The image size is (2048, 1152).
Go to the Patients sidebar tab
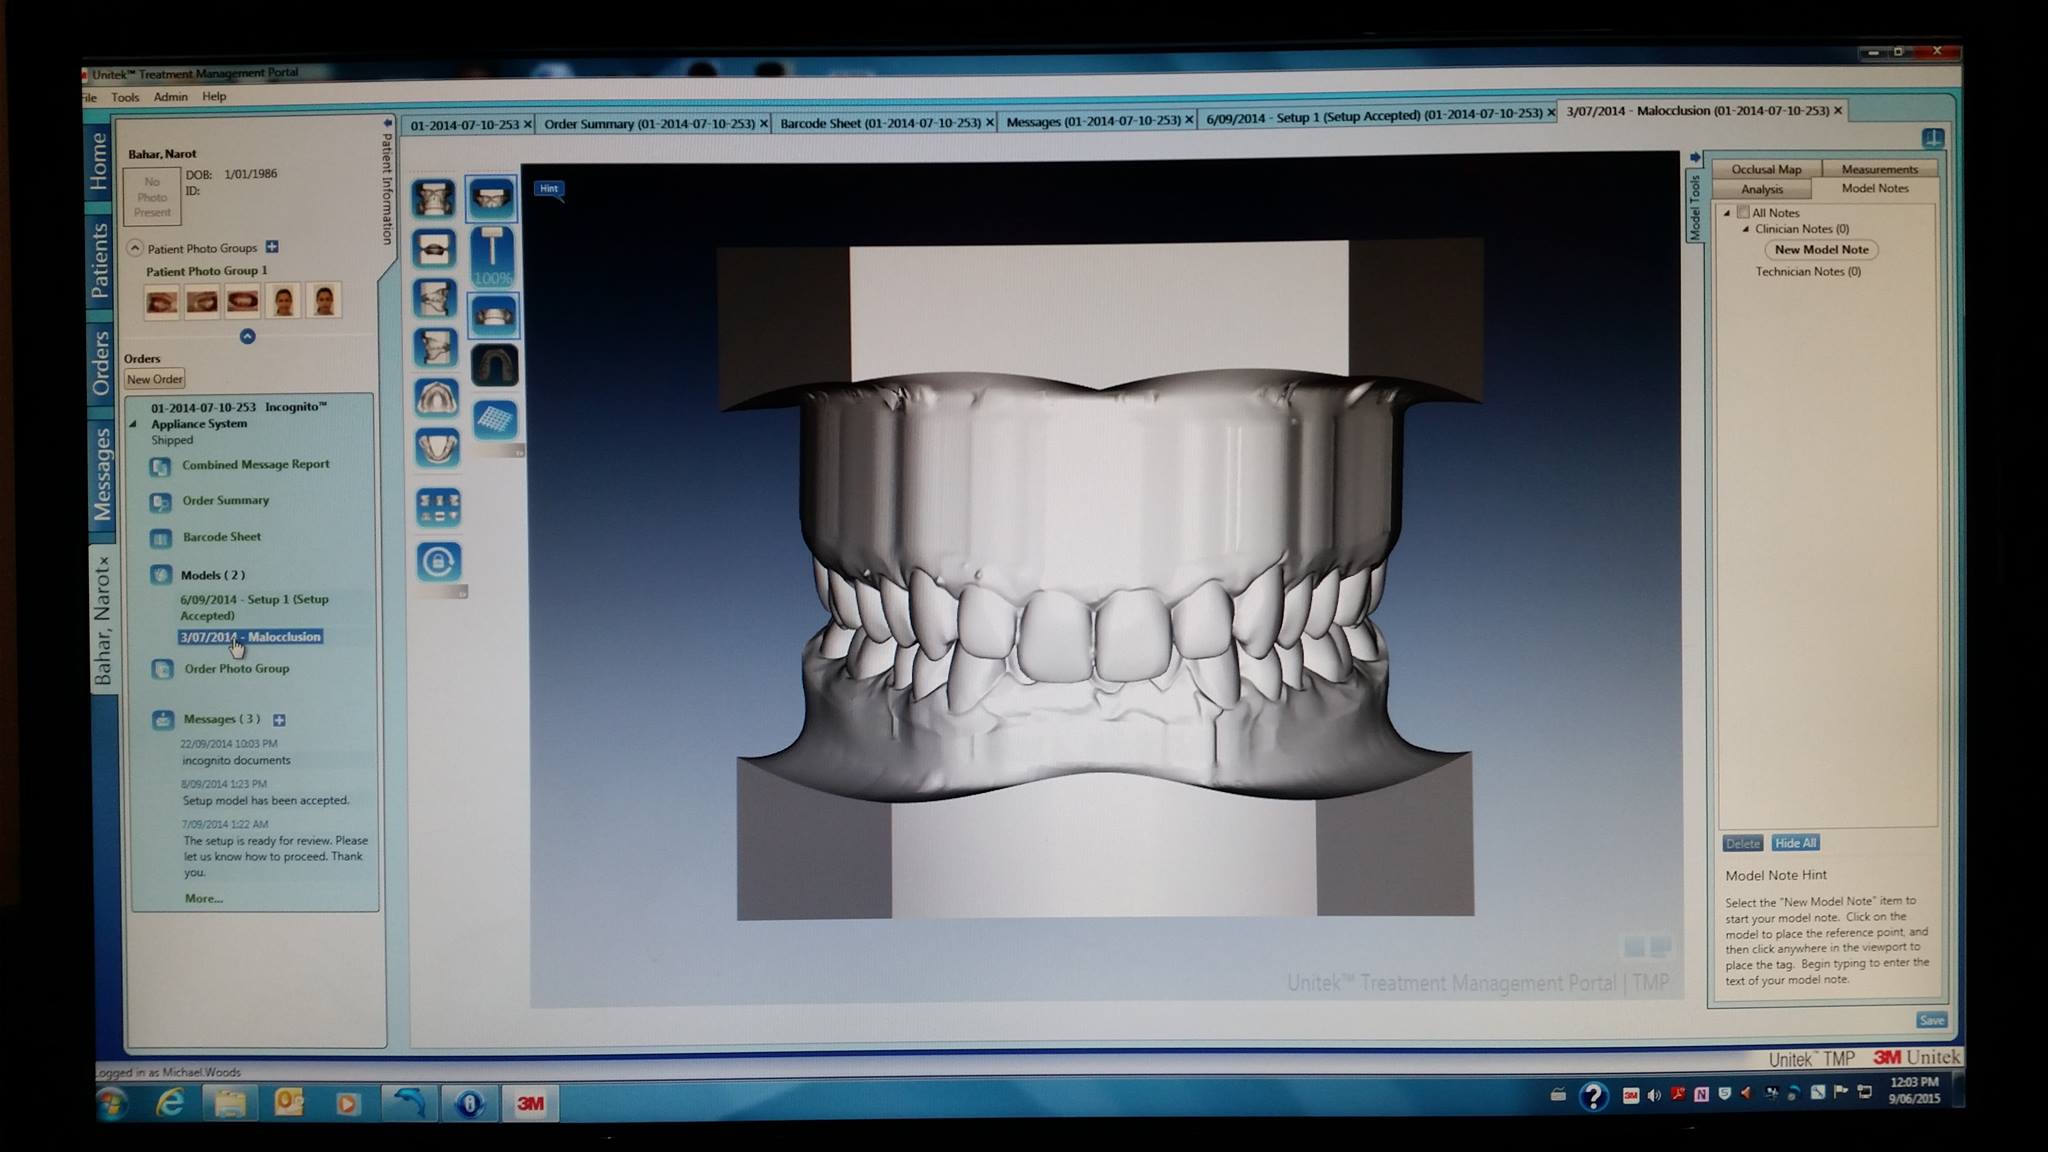[99, 260]
